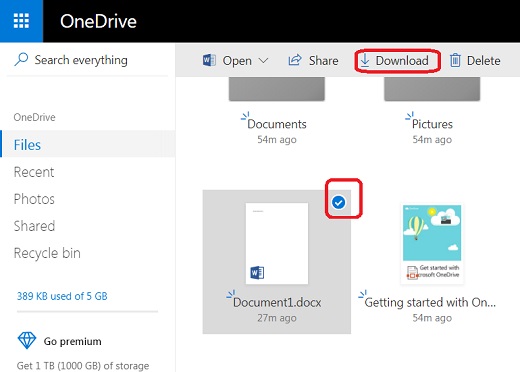This screenshot has height=372, width=520.
Task: Expand the Open dropdown chevron
Action: 263,61
